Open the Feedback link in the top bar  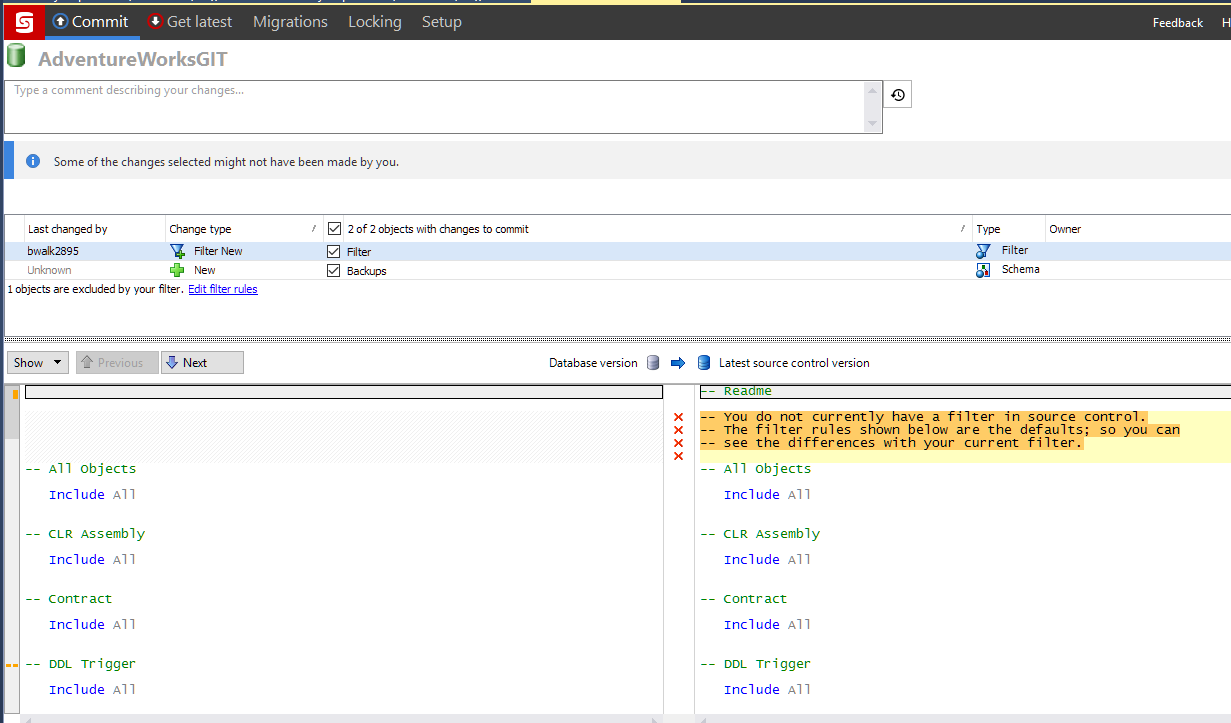[1177, 22]
